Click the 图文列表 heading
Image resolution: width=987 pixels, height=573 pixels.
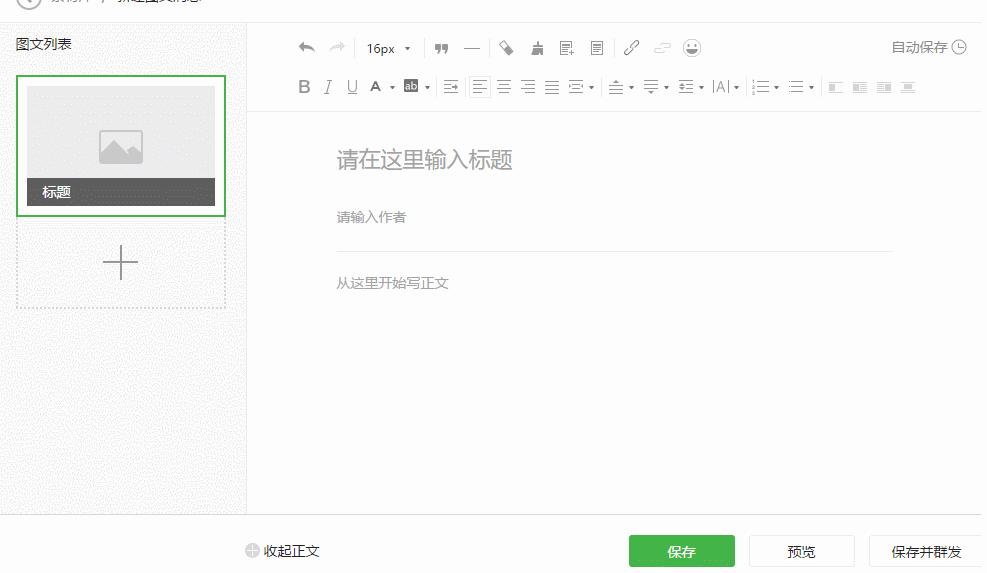(x=43, y=44)
